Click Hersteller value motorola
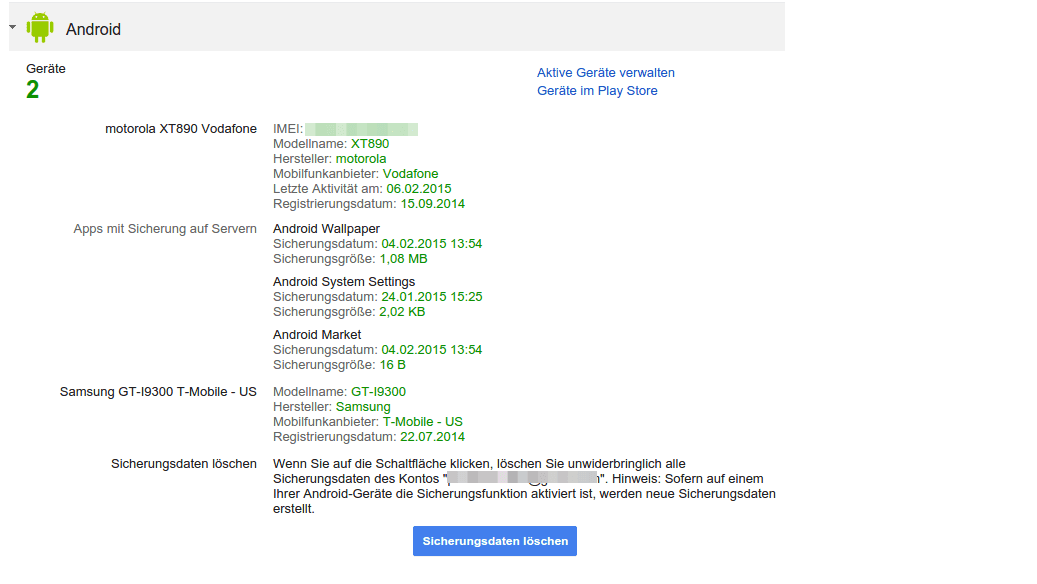Screen dimensions: 1037x584 (360, 159)
